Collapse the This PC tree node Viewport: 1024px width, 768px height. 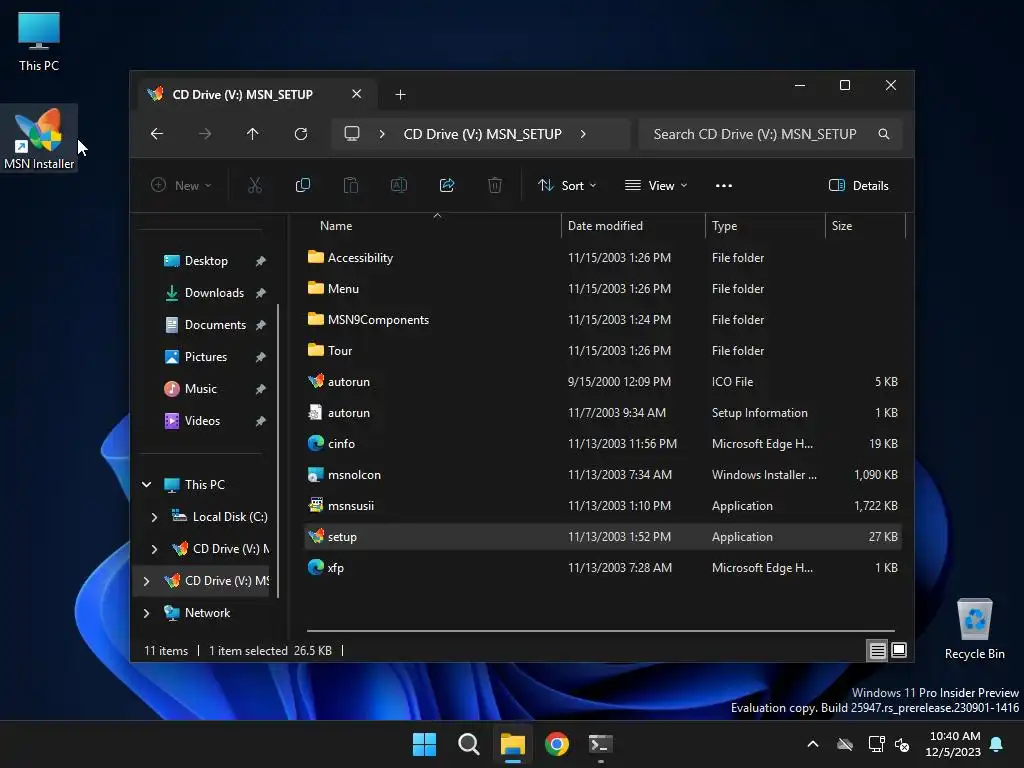[146, 485]
